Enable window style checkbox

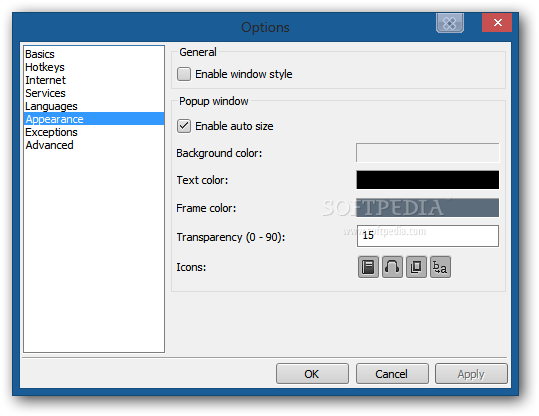(184, 74)
